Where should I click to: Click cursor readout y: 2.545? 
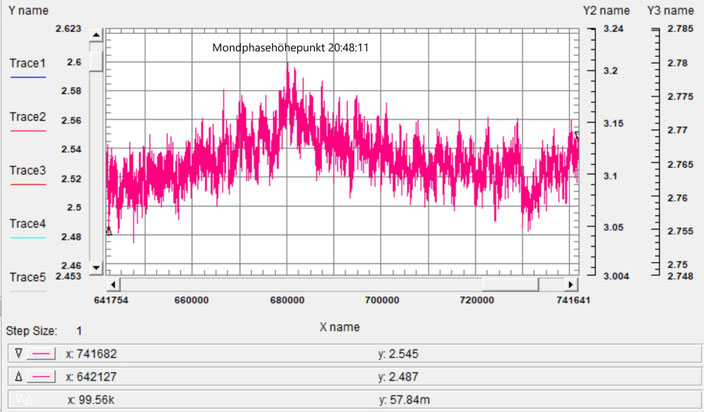coord(398,354)
